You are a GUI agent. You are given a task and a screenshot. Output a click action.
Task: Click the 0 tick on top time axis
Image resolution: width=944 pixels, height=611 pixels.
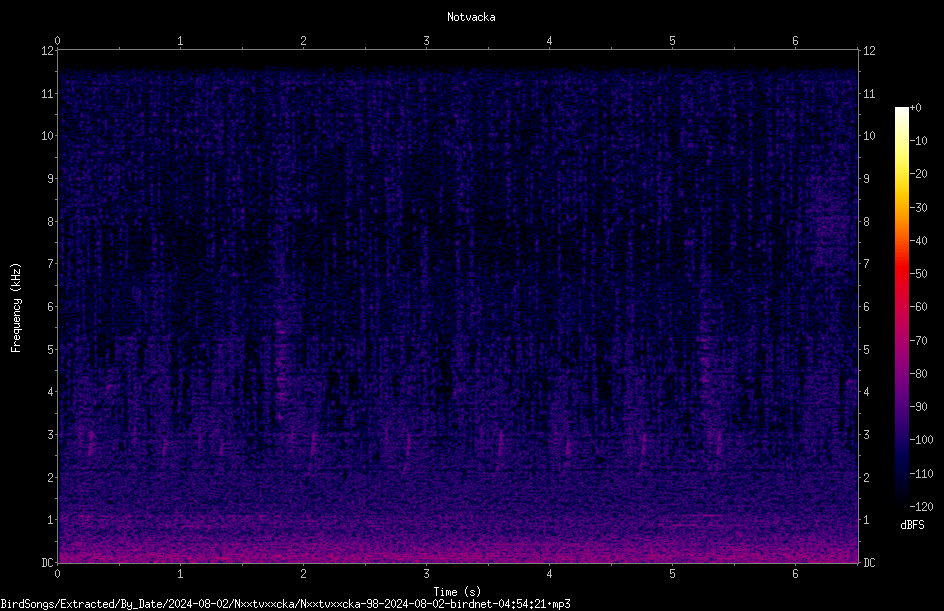tap(57, 41)
